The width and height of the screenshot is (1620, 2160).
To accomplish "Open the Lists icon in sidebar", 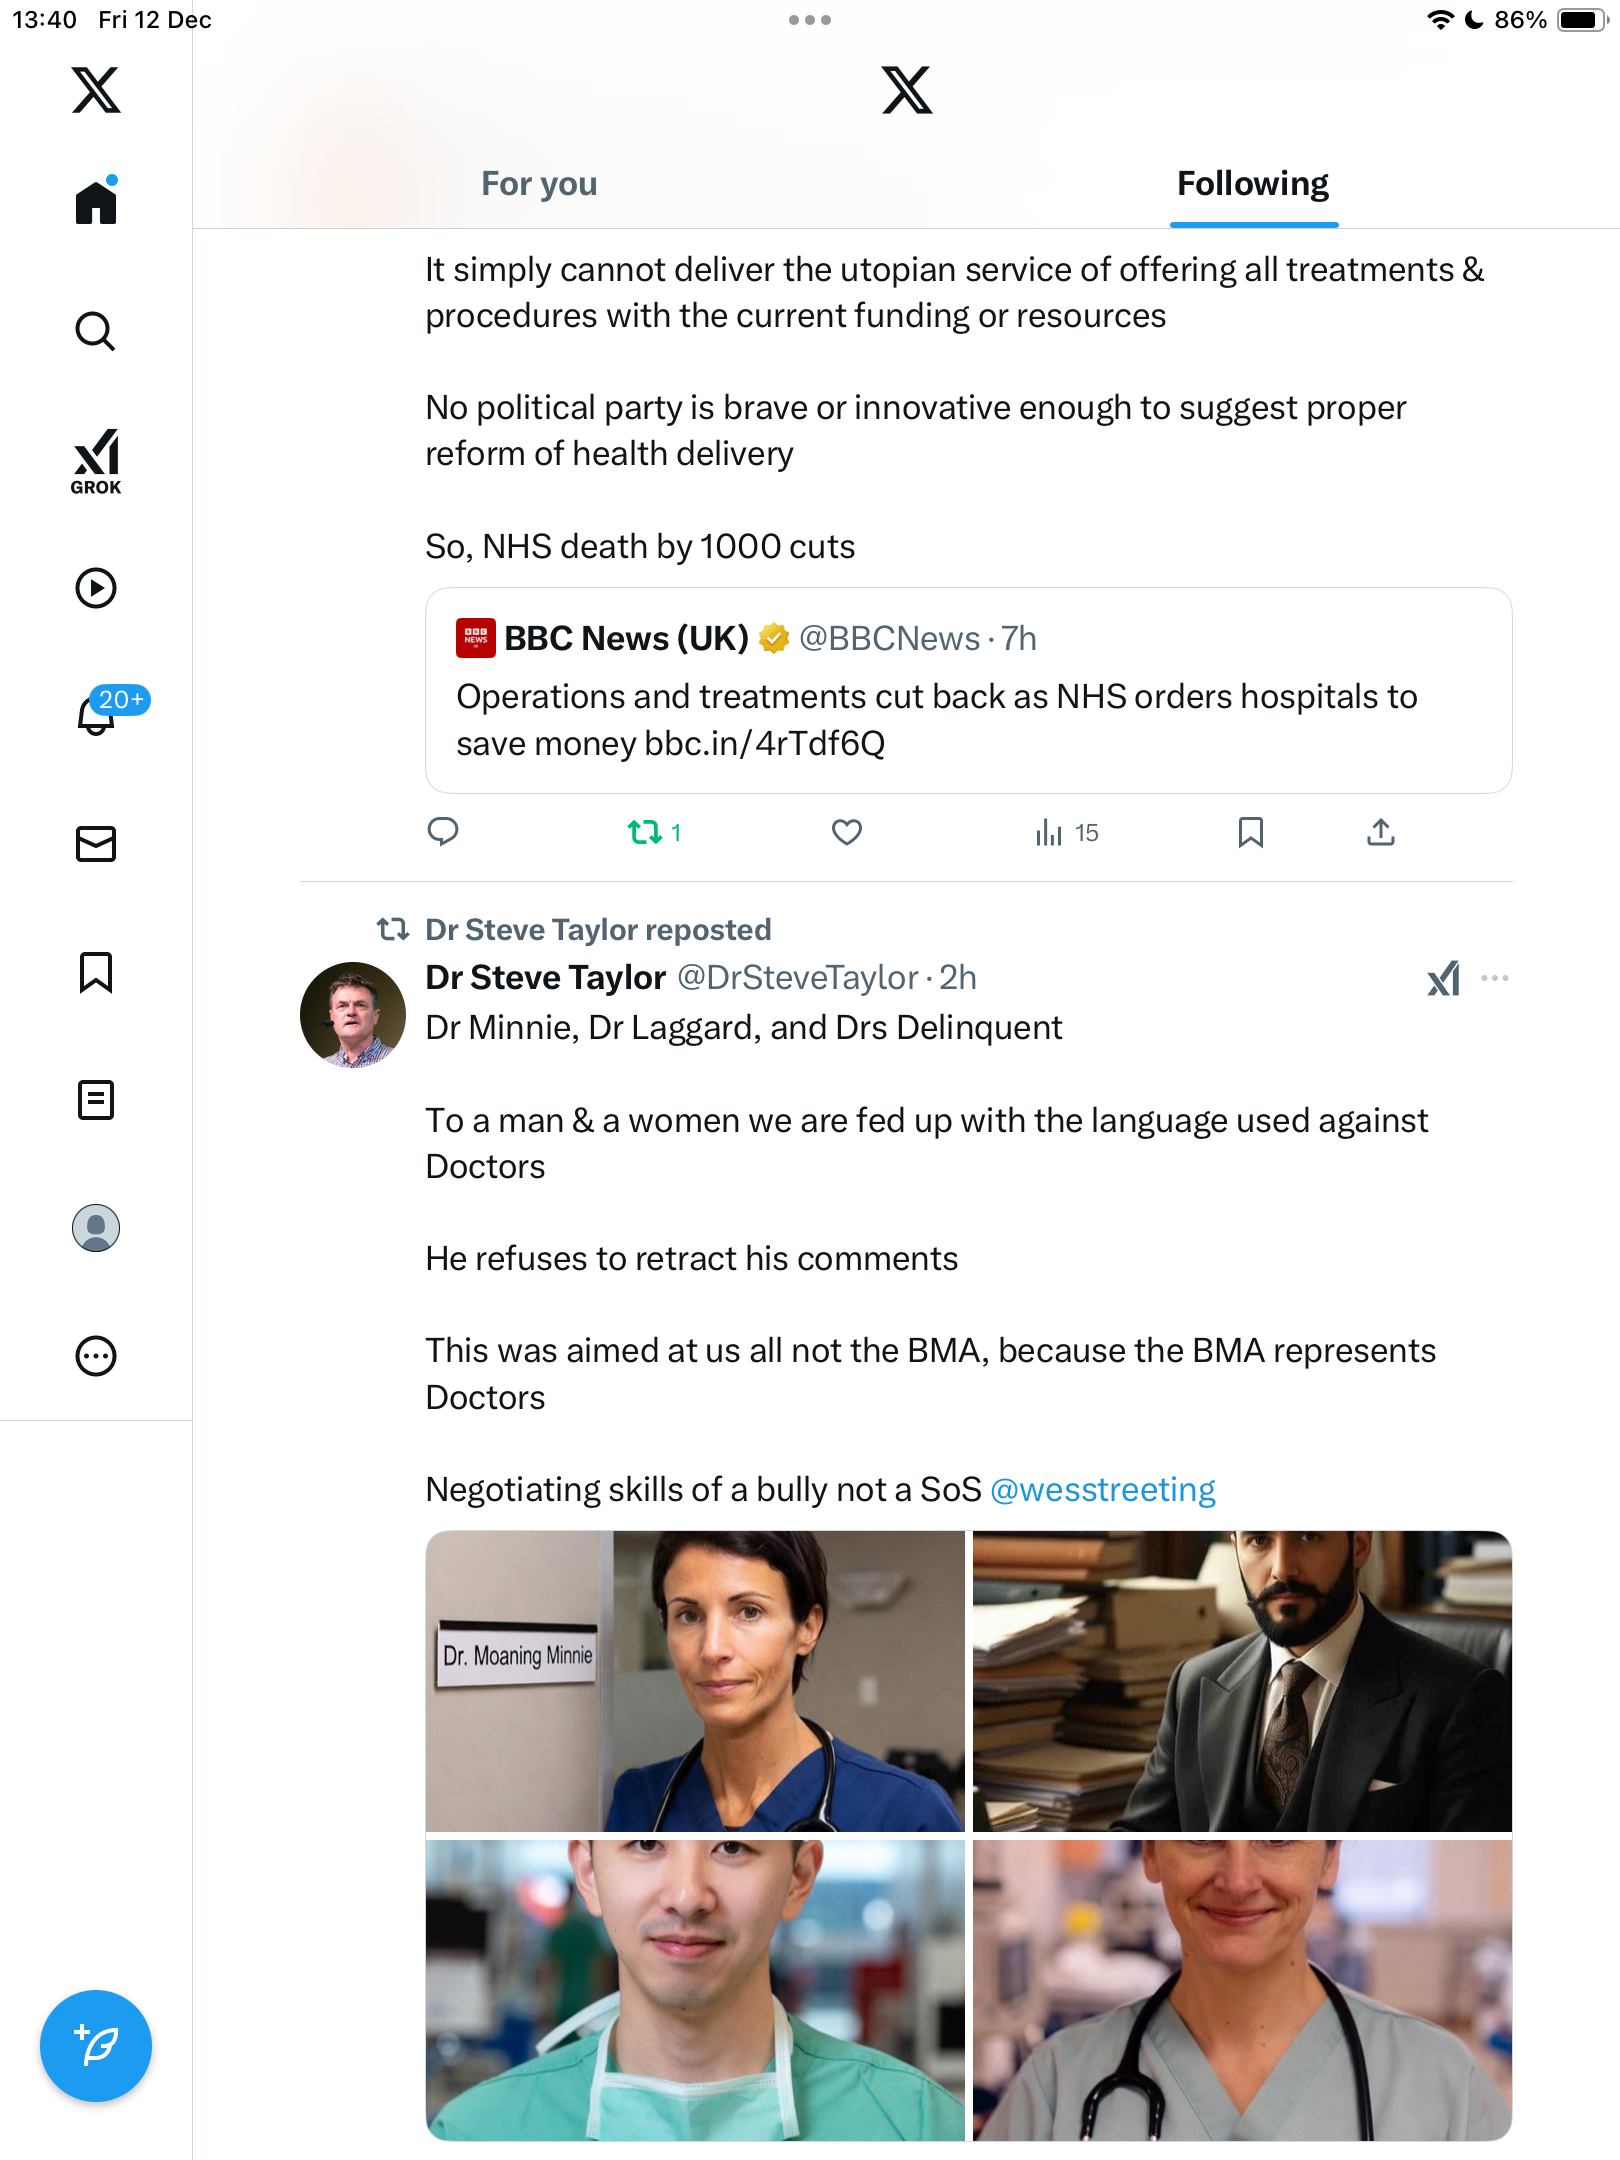I will [x=96, y=1100].
